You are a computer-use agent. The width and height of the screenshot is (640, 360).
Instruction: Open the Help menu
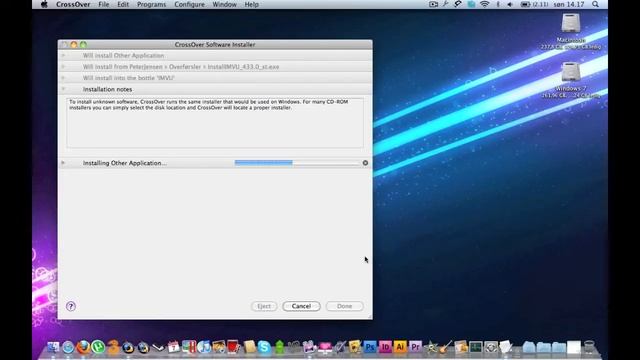(251, 4)
